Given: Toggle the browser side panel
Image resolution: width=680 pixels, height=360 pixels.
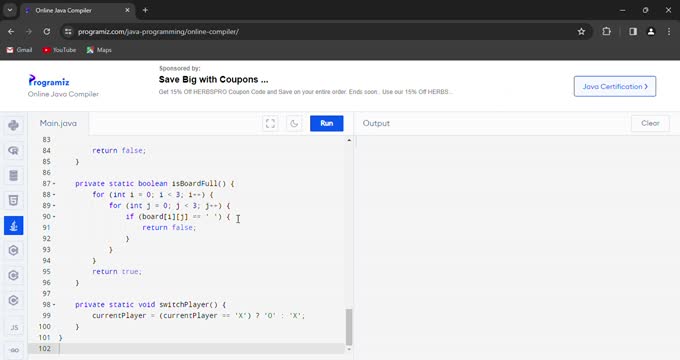Looking at the screenshot, I should [633, 32].
